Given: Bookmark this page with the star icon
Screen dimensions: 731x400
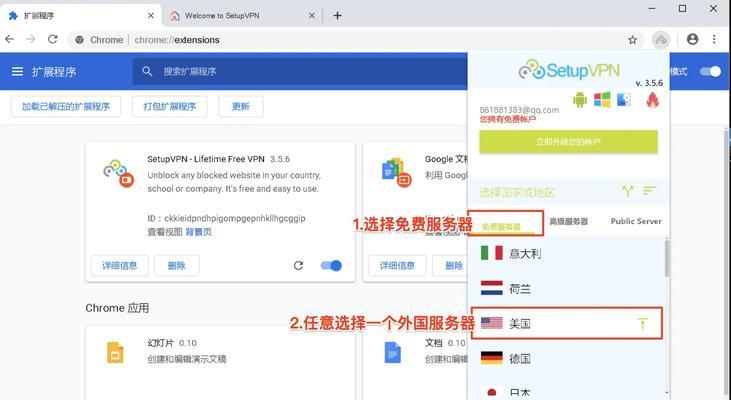Looking at the screenshot, I should [x=632, y=40].
